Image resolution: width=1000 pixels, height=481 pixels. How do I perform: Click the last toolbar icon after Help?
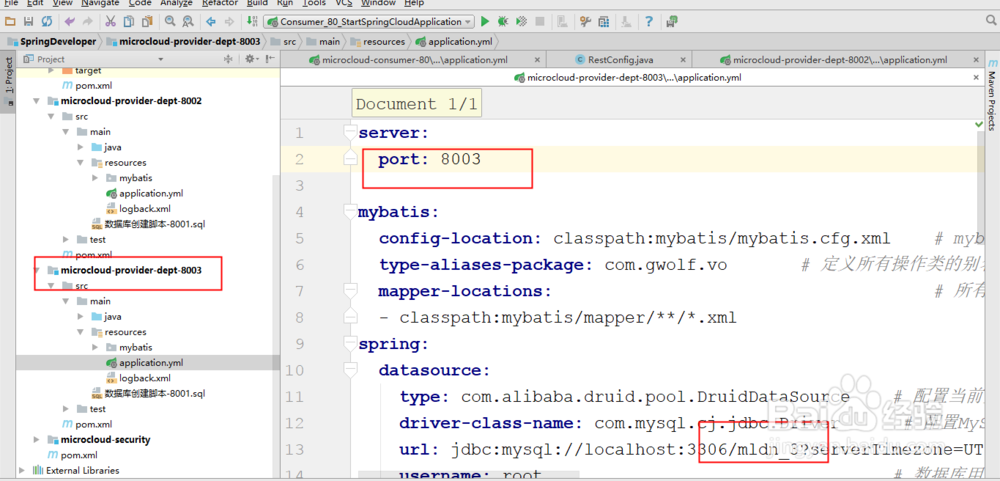(672, 22)
